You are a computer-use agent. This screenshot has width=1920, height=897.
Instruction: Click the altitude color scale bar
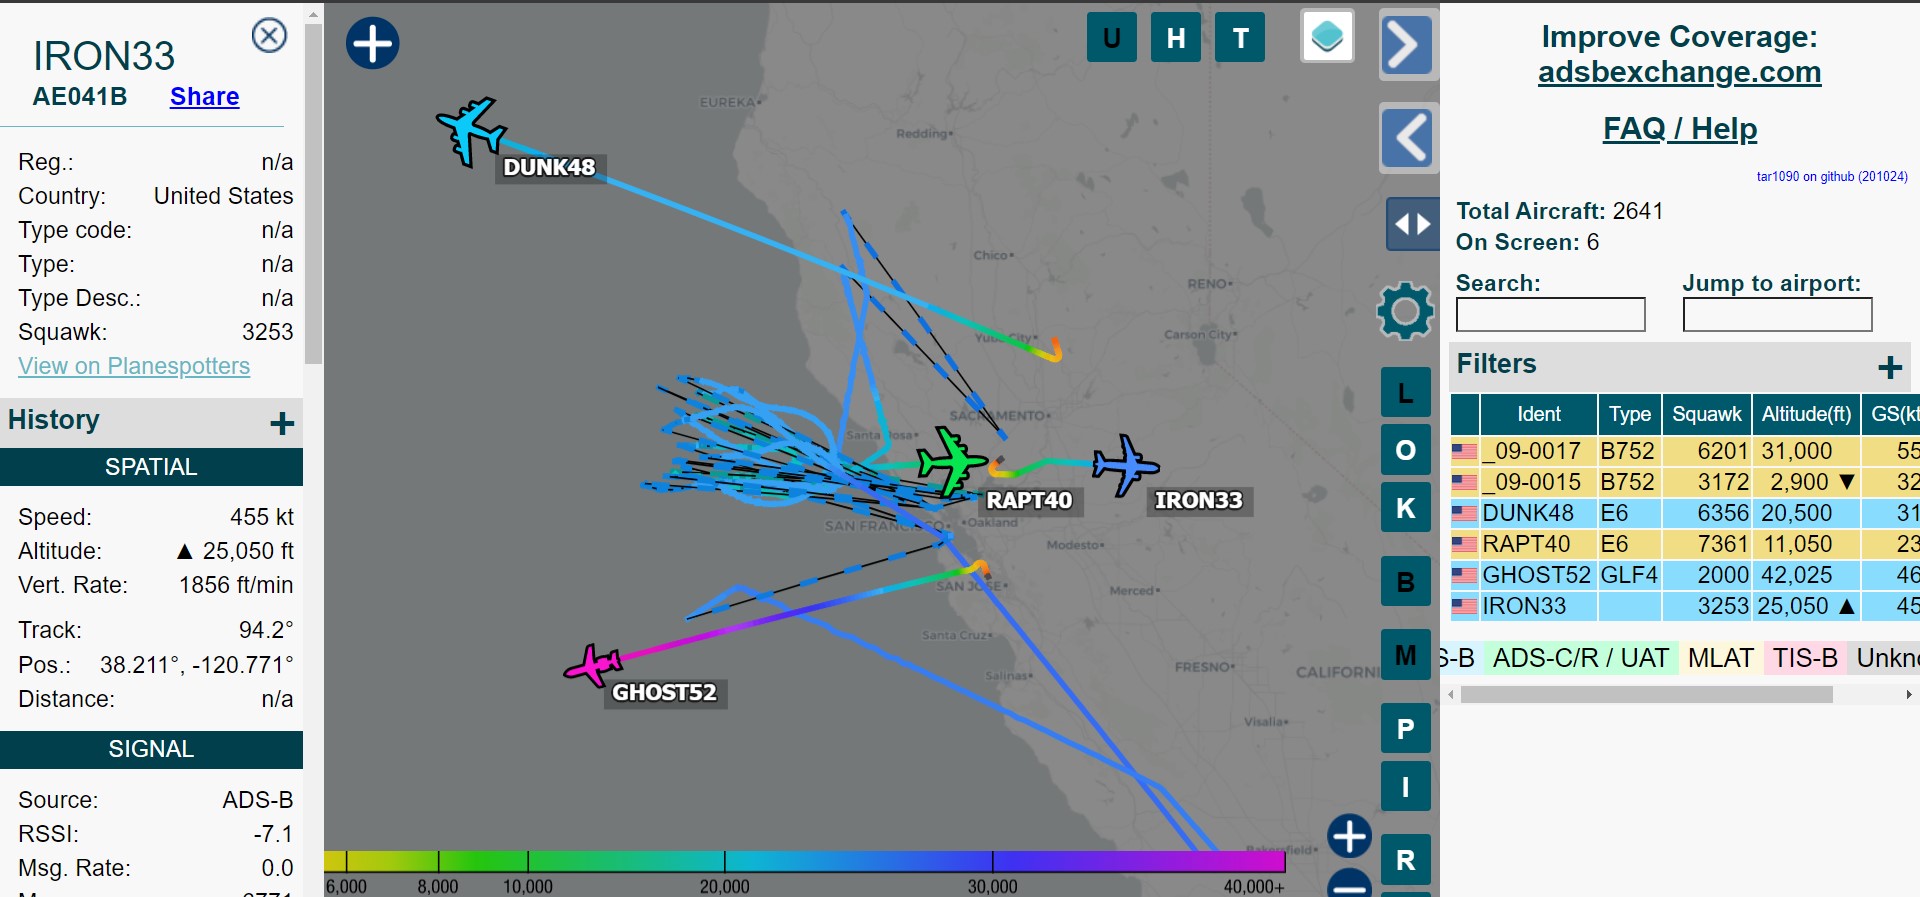[x=805, y=861]
